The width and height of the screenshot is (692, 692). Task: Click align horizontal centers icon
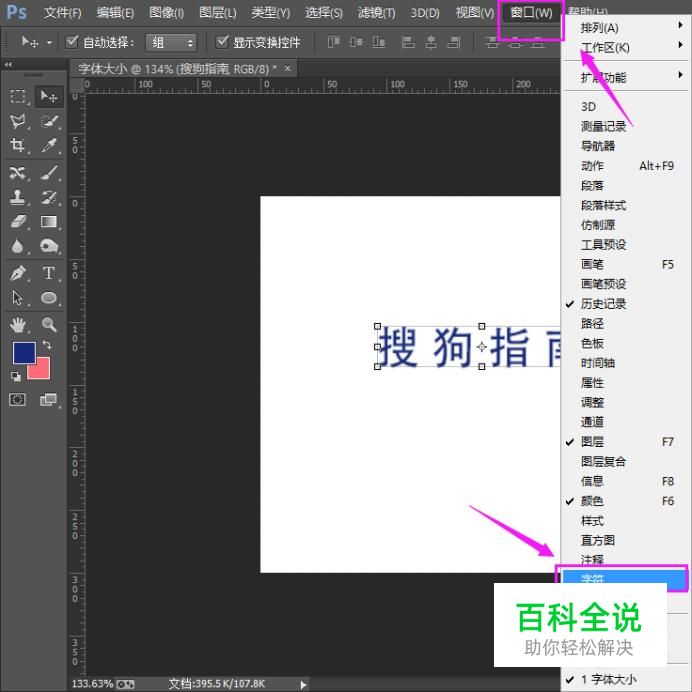pyautogui.click(x=431, y=42)
